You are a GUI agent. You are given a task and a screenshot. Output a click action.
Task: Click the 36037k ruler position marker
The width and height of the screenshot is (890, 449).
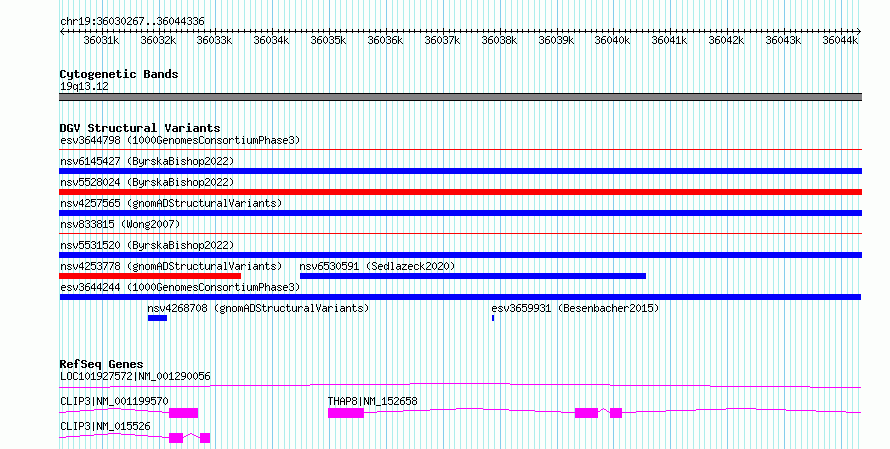[x=442, y=40]
